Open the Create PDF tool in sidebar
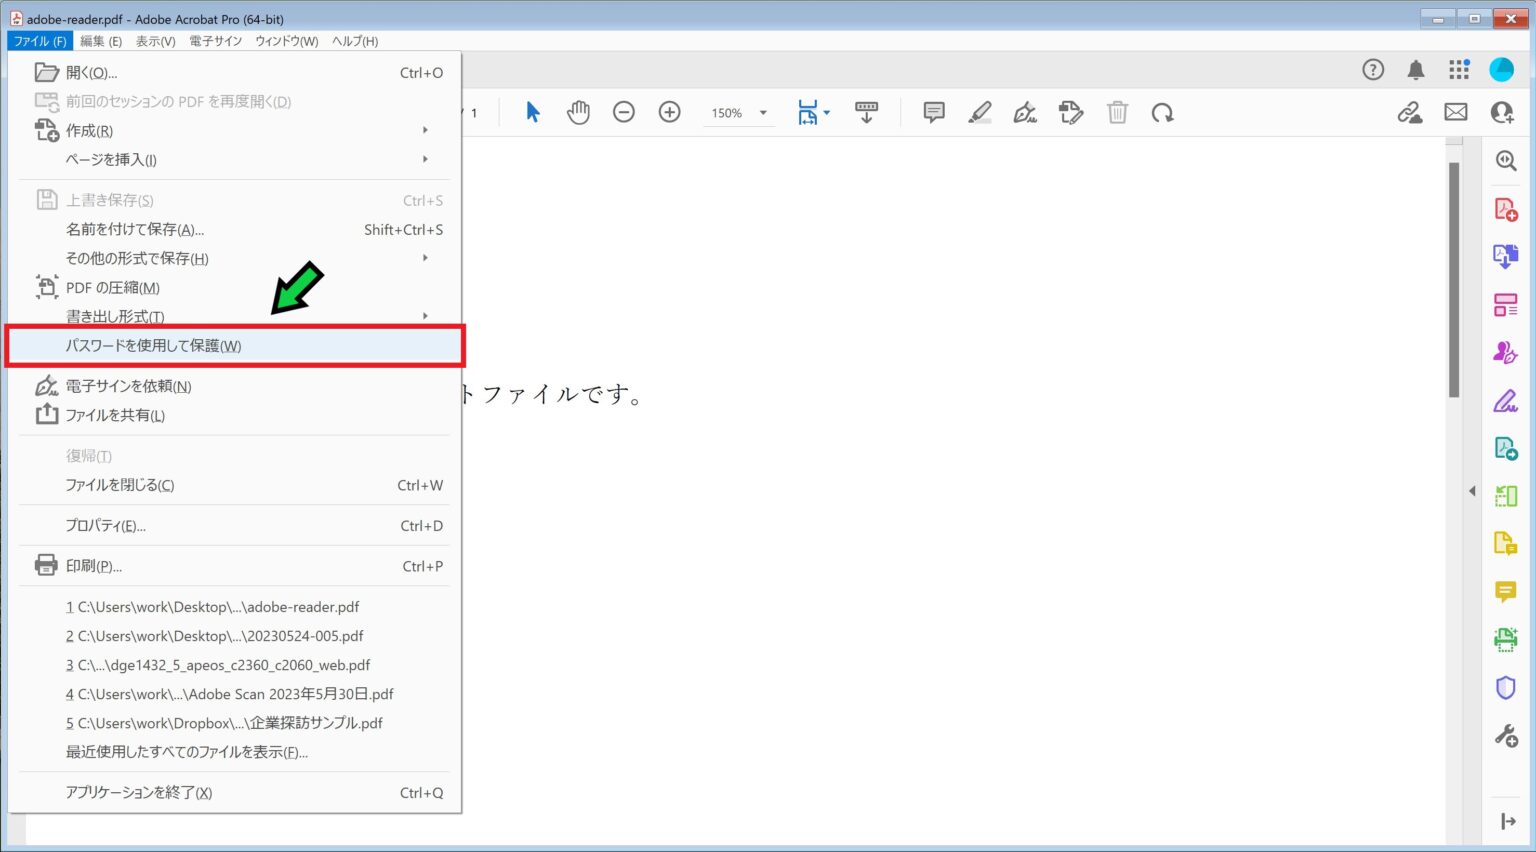The height and width of the screenshot is (852, 1536). 1506,209
